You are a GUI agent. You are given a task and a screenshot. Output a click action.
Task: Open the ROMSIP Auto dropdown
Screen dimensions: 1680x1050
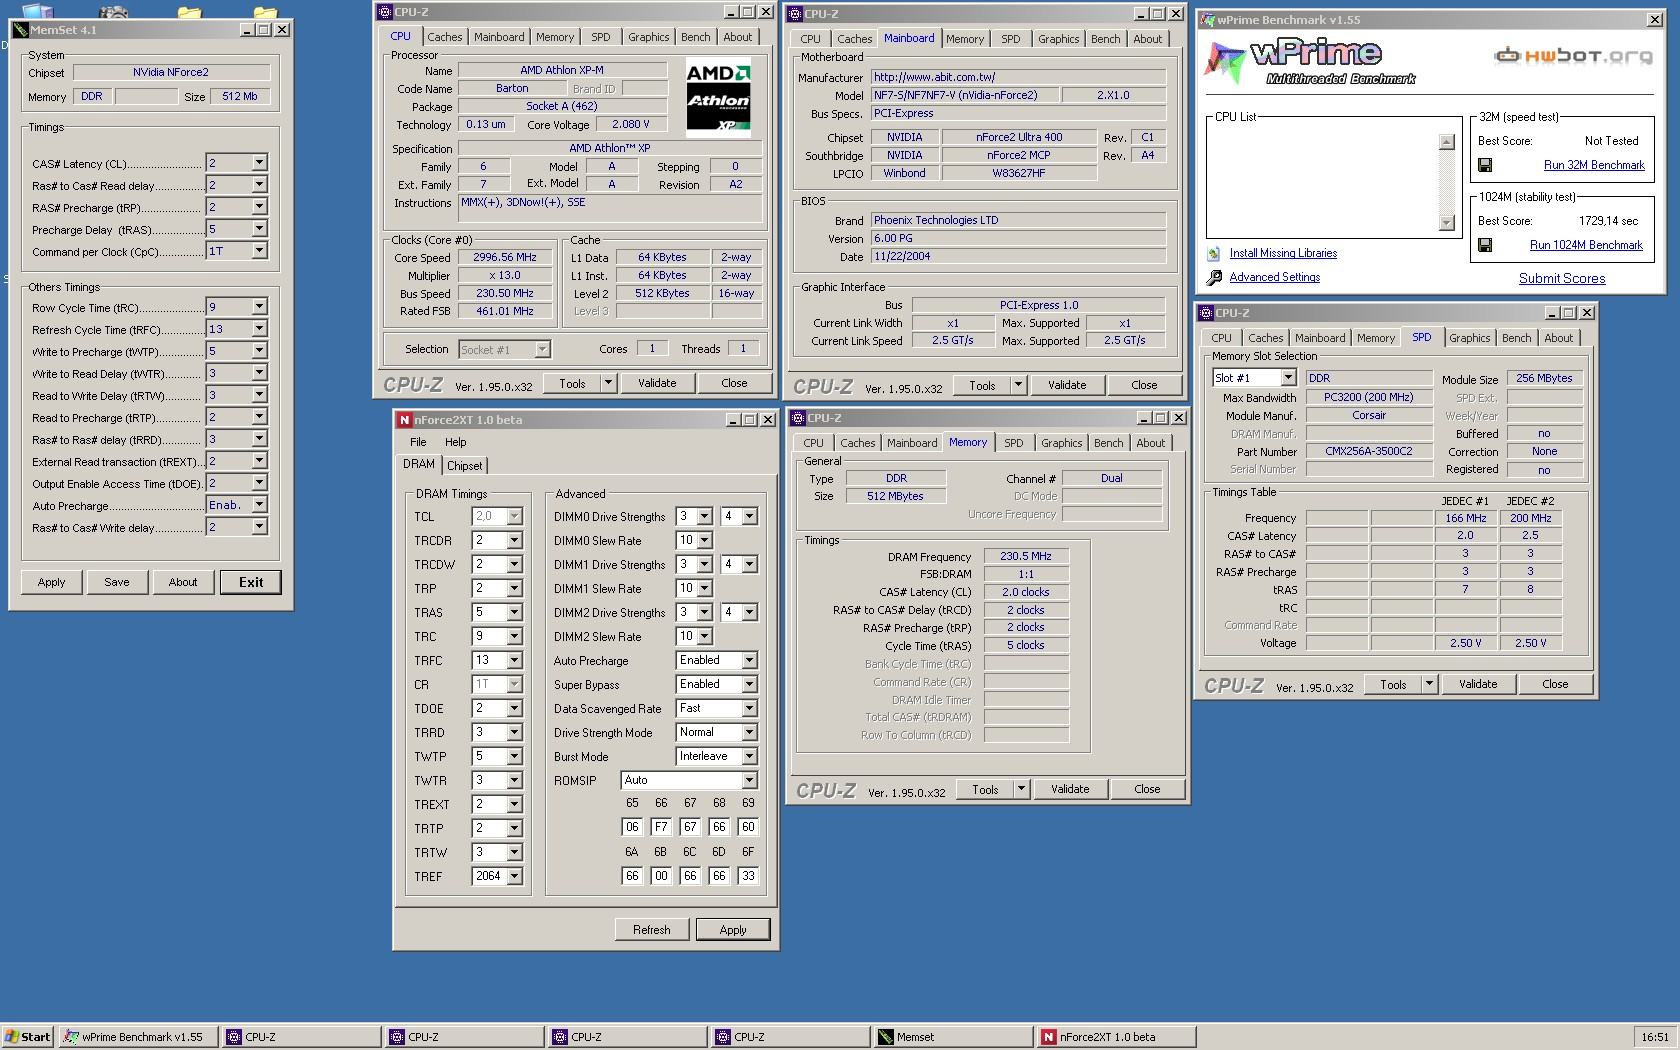point(749,780)
